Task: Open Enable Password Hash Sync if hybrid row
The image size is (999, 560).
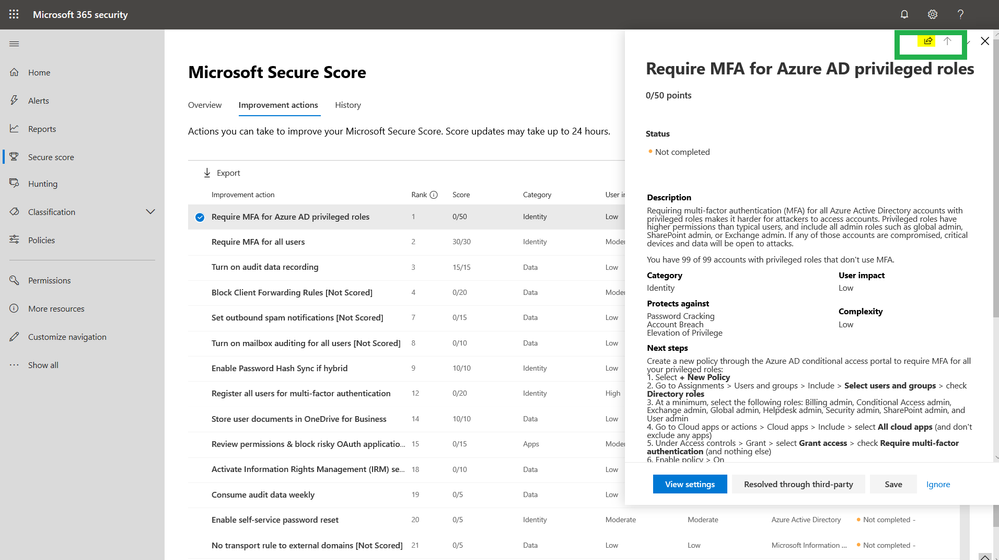Action: click(x=406, y=368)
